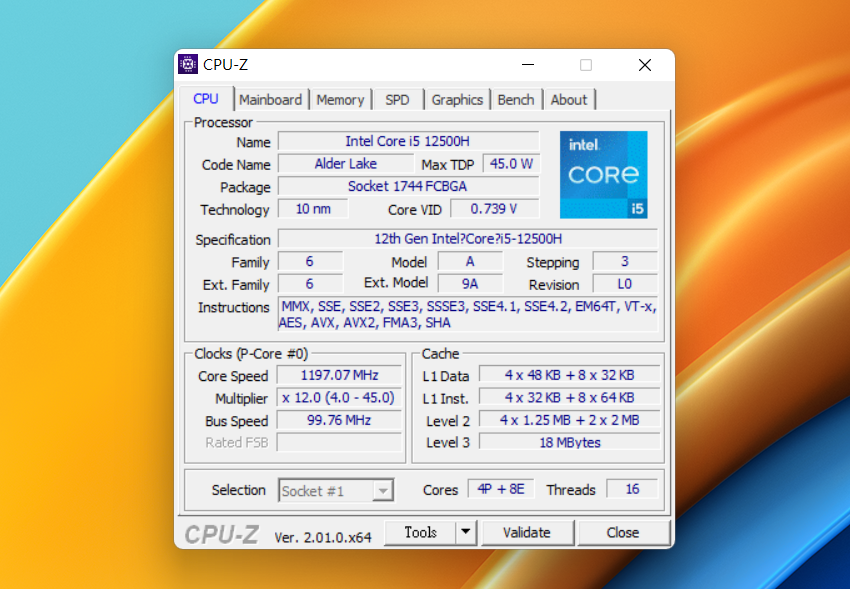Click the Core VID value 0.739 V
850x589 pixels.
click(494, 209)
